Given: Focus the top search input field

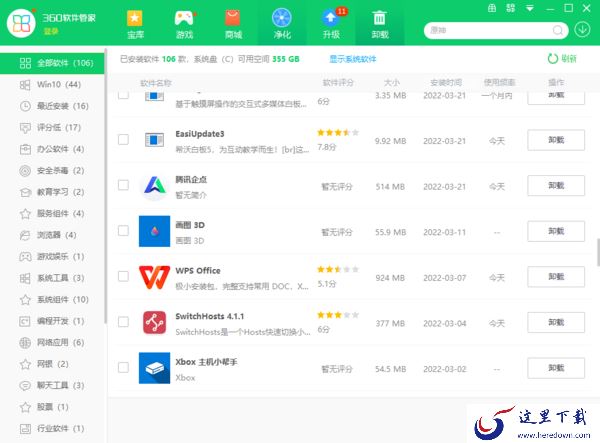Looking at the screenshot, I should click(490, 30).
